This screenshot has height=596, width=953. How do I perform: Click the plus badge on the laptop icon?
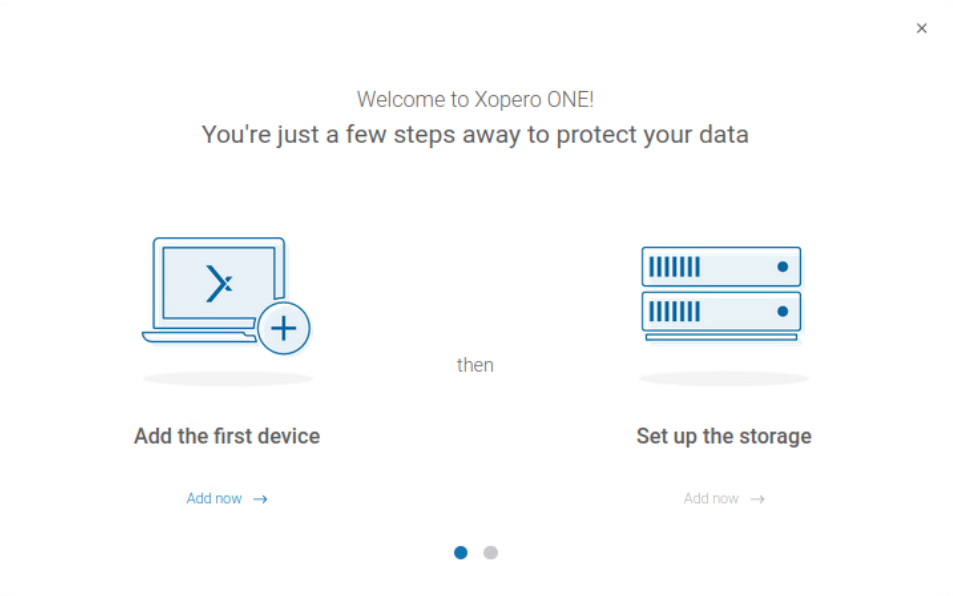coord(284,328)
